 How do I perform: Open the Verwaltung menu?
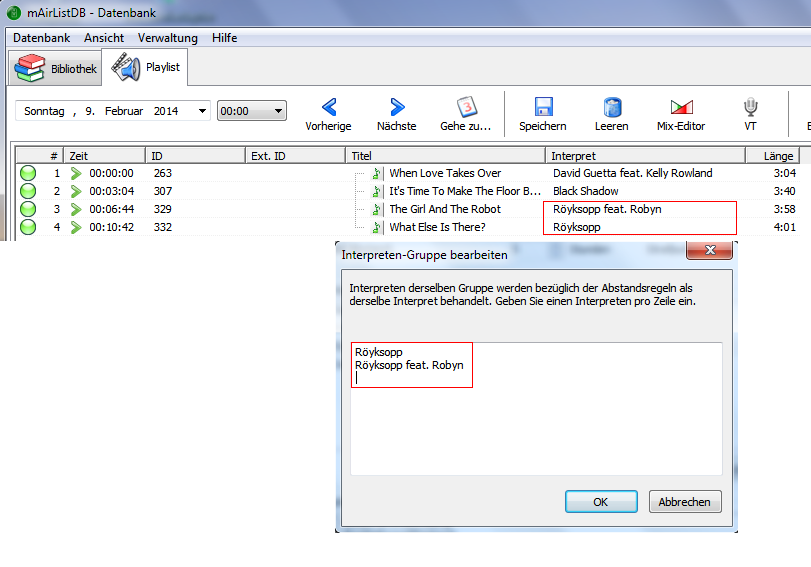[x=167, y=38]
